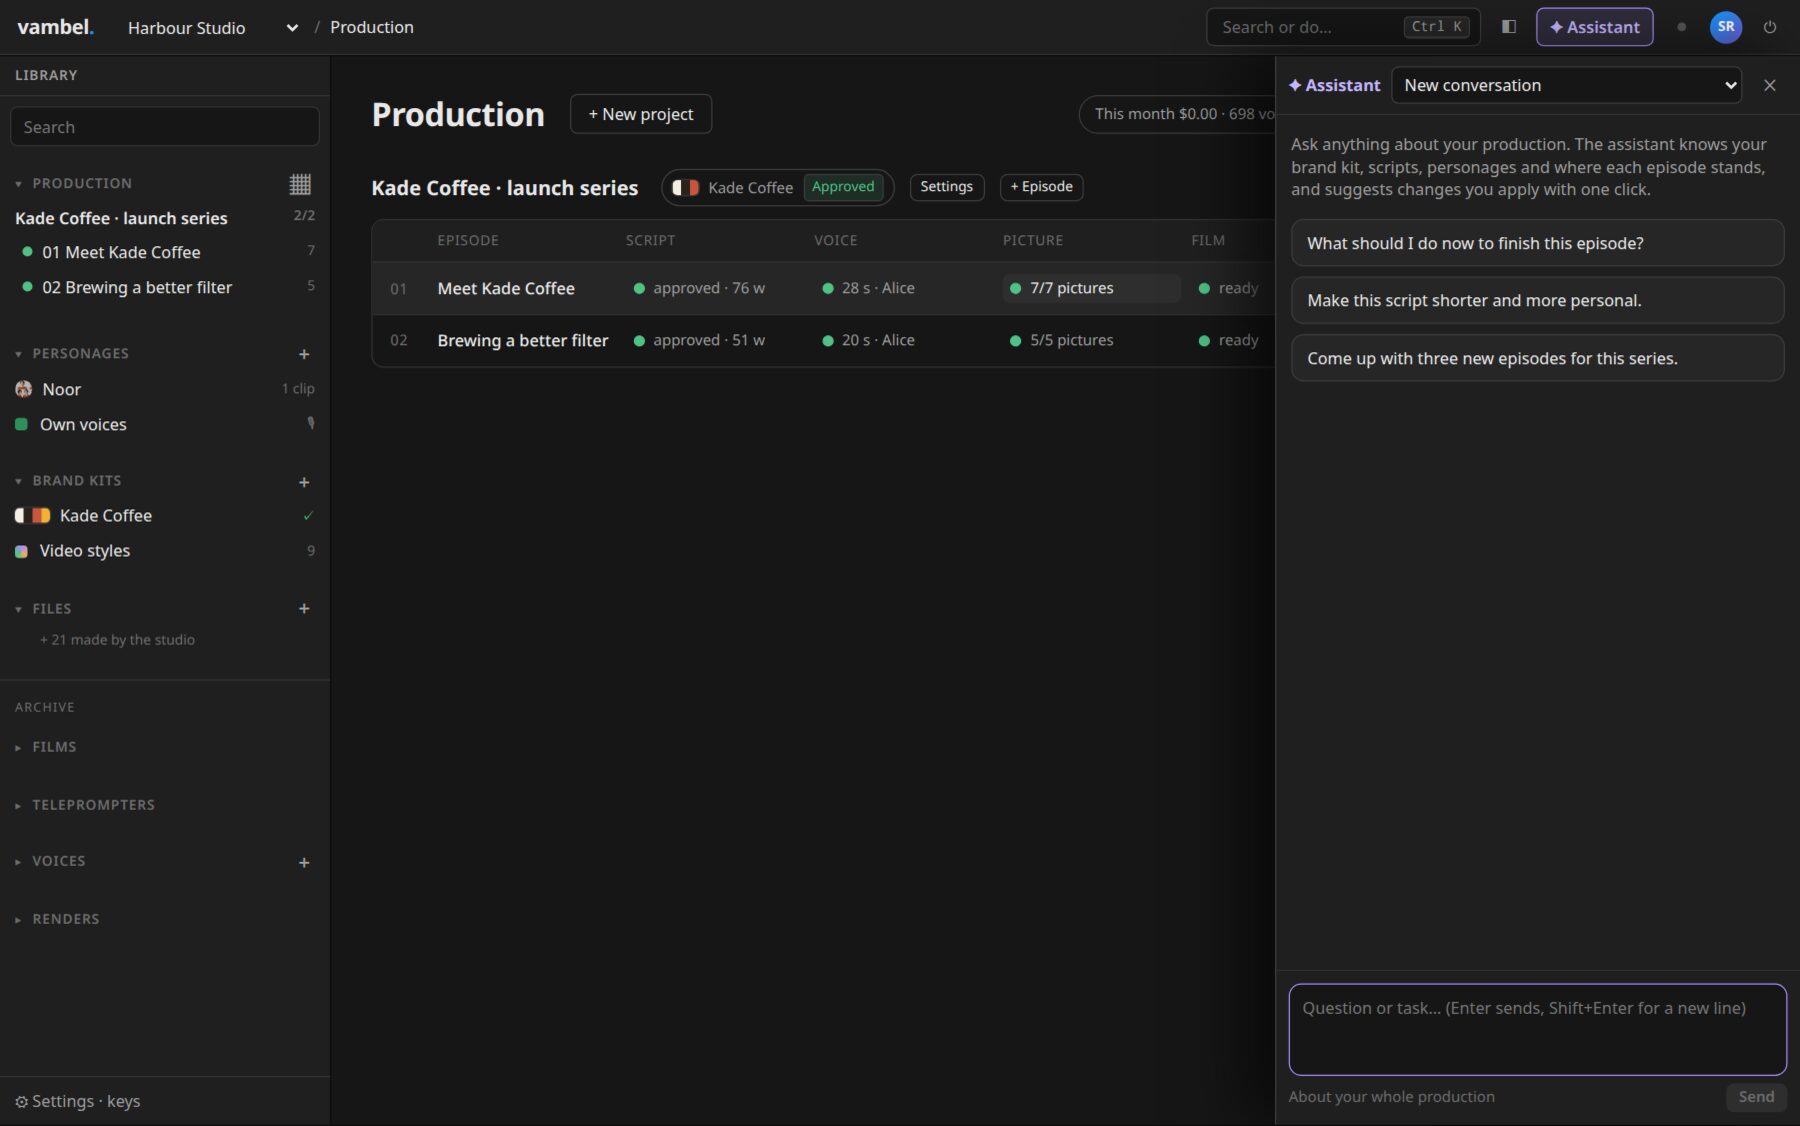The image size is (1800, 1126).
Task: Click the status dot beside the avatar
Action: [1681, 27]
